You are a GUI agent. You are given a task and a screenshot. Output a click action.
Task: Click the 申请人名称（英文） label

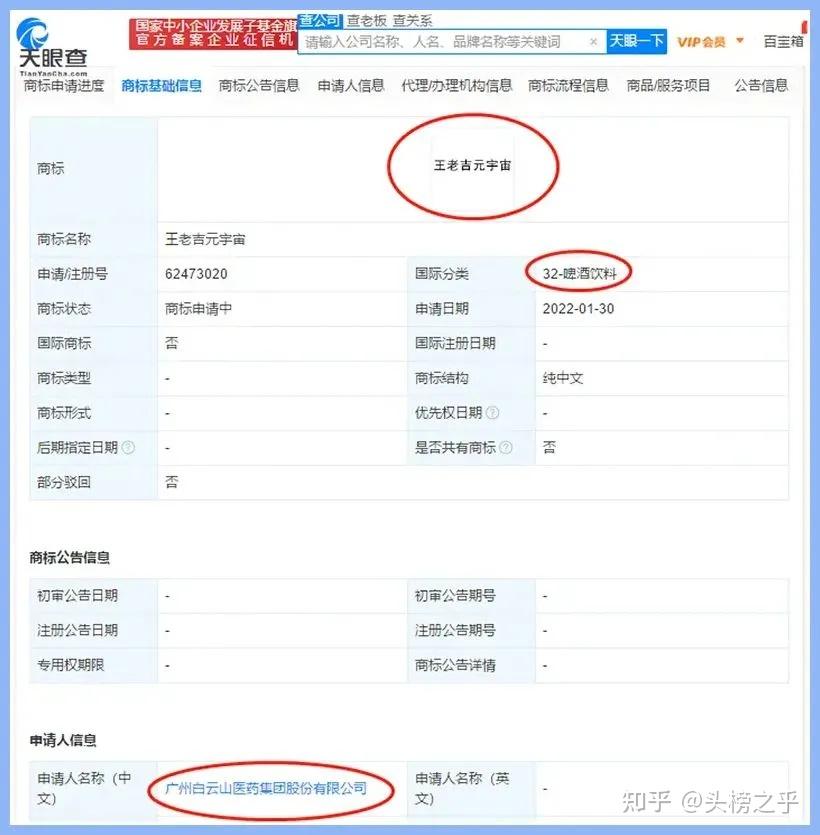point(462,789)
